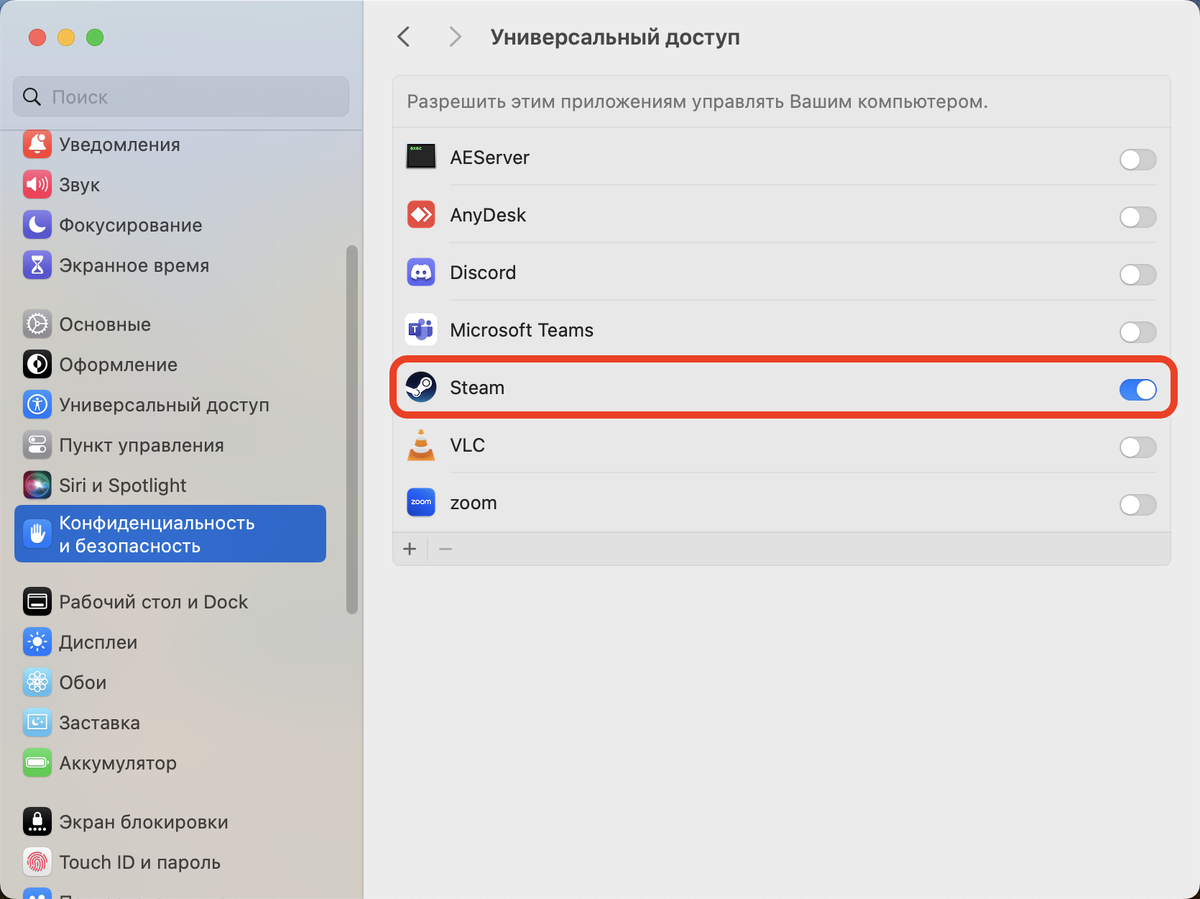Image resolution: width=1200 pixels, height=899 pixels.
Task: Enable the AnyDesk toggle
Action: (x=1138, y=217)
